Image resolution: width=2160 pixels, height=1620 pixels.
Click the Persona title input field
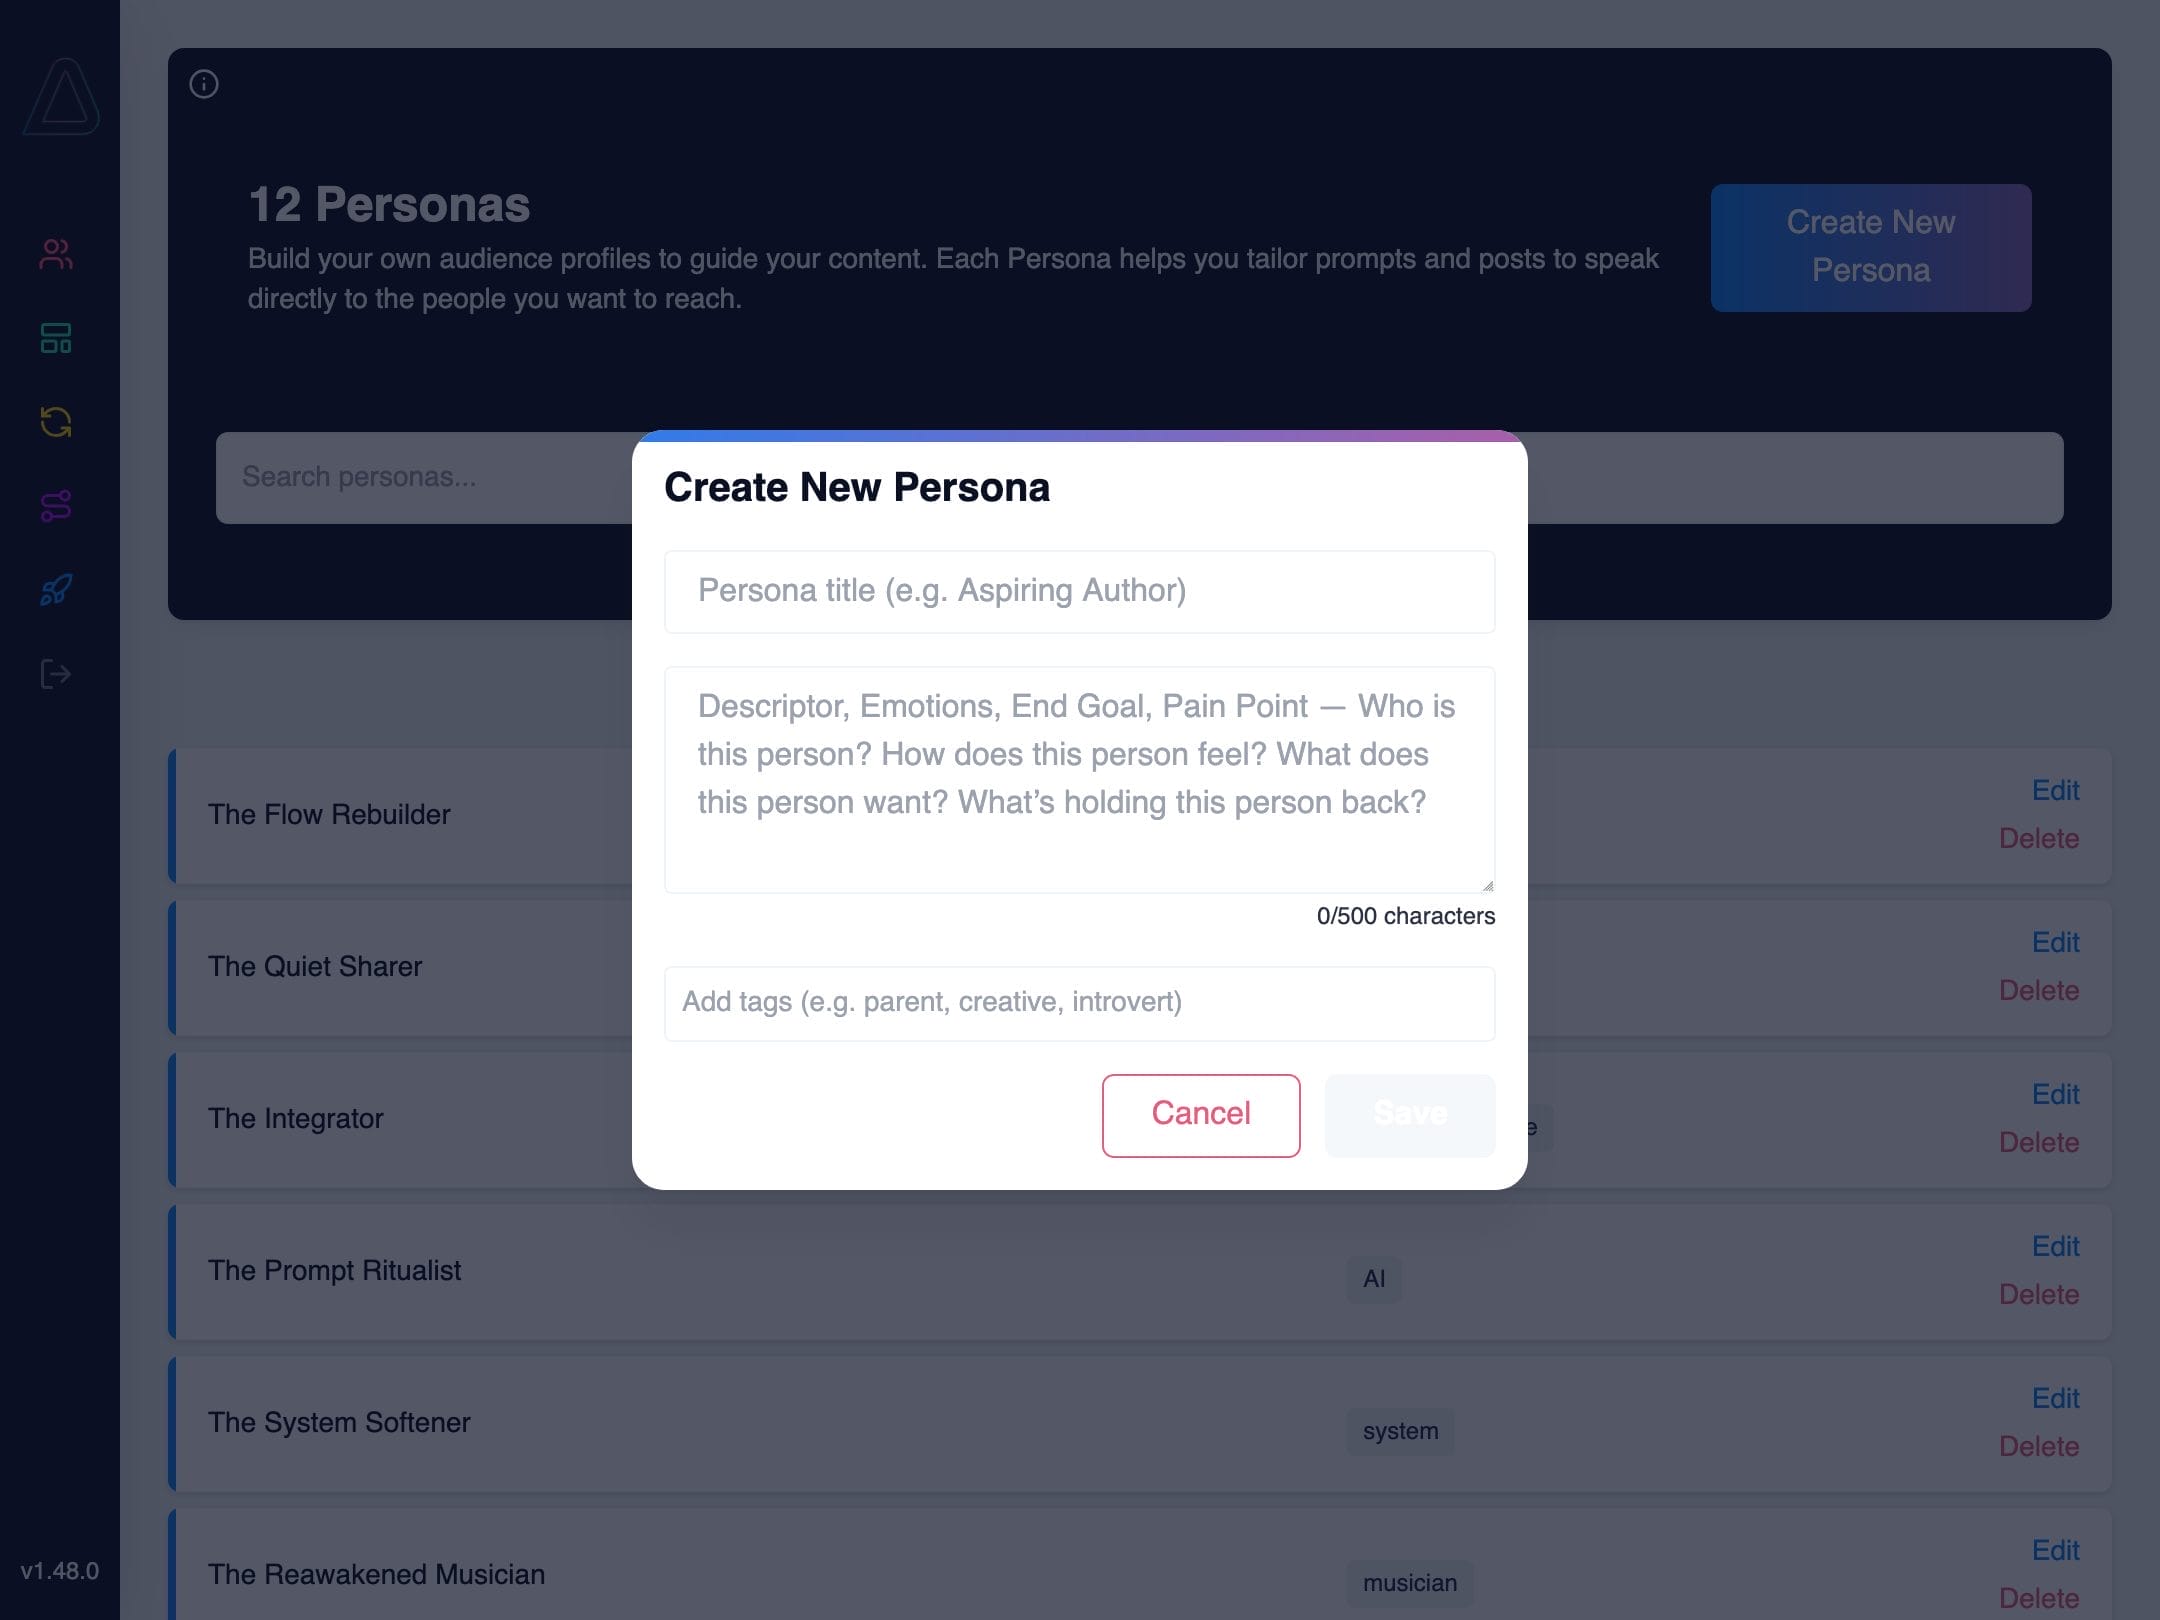tap(1079, 591)
